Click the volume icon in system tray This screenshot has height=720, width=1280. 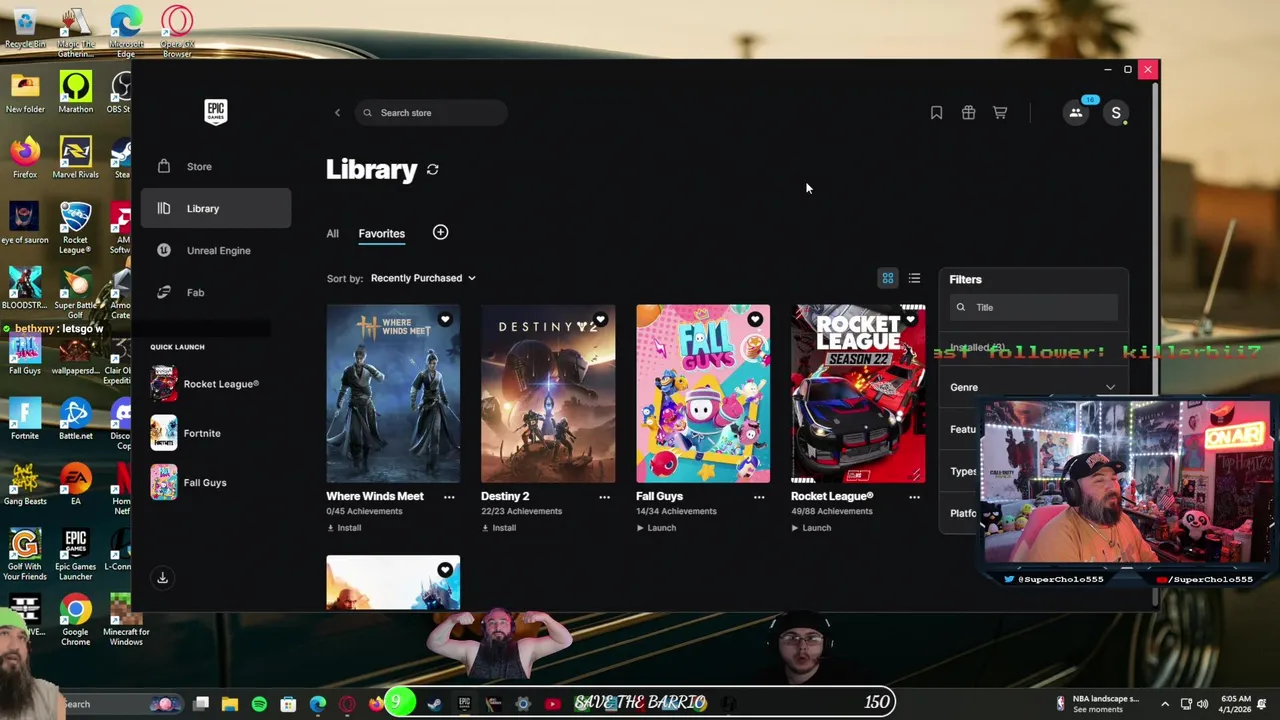pyautogui.click(x=1202, y=704)
